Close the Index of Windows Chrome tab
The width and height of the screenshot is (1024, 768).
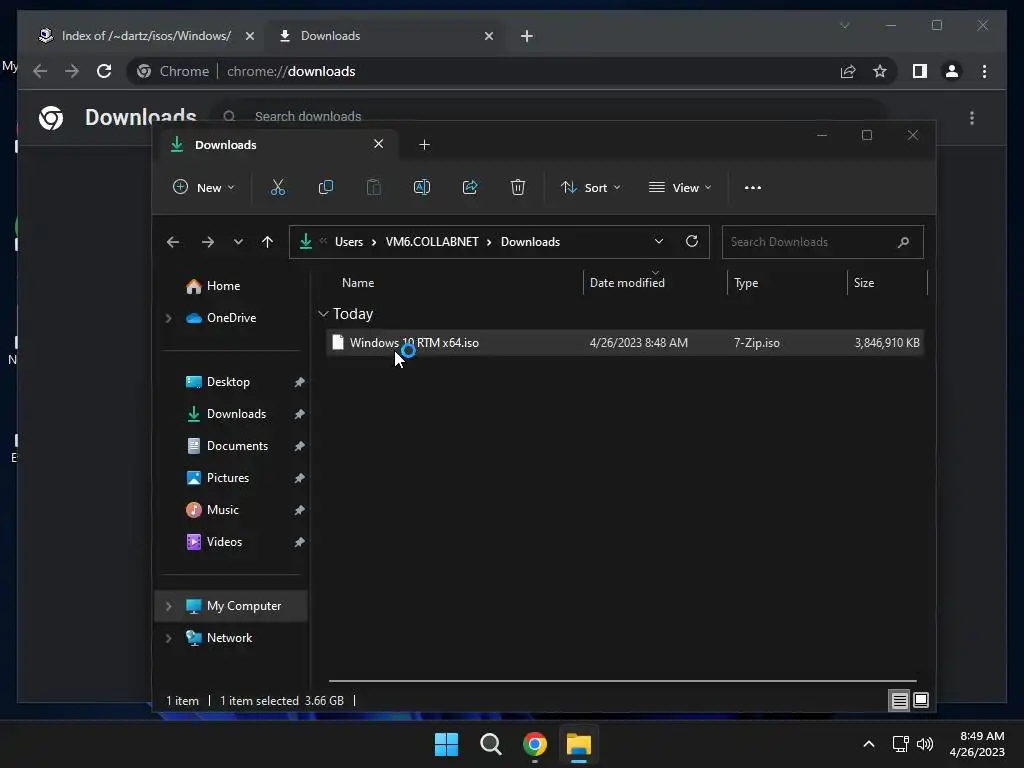(x=249, y=36)
